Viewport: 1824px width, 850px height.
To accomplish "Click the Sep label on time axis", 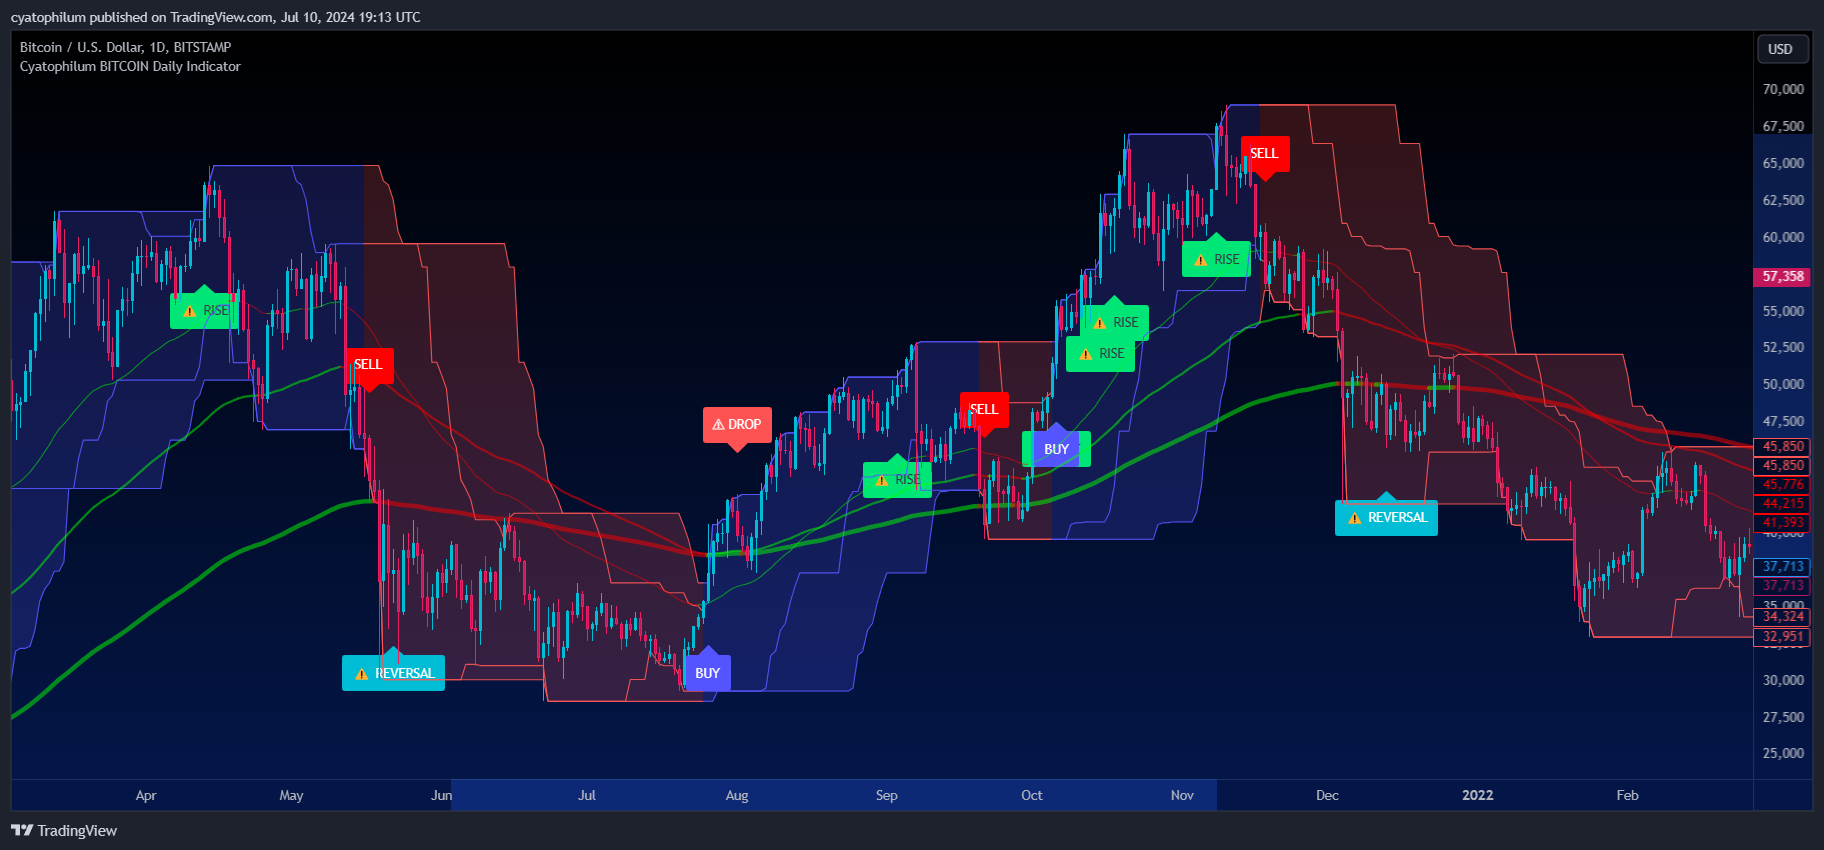I will click(887, 796).
